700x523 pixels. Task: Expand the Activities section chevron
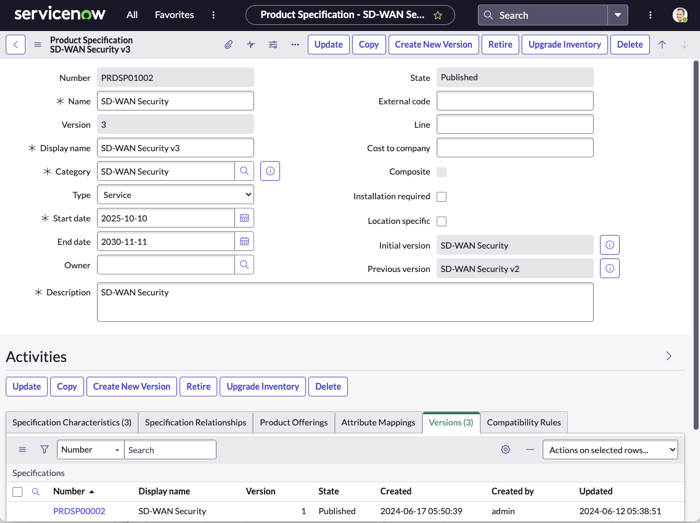[x=669, y=356]
